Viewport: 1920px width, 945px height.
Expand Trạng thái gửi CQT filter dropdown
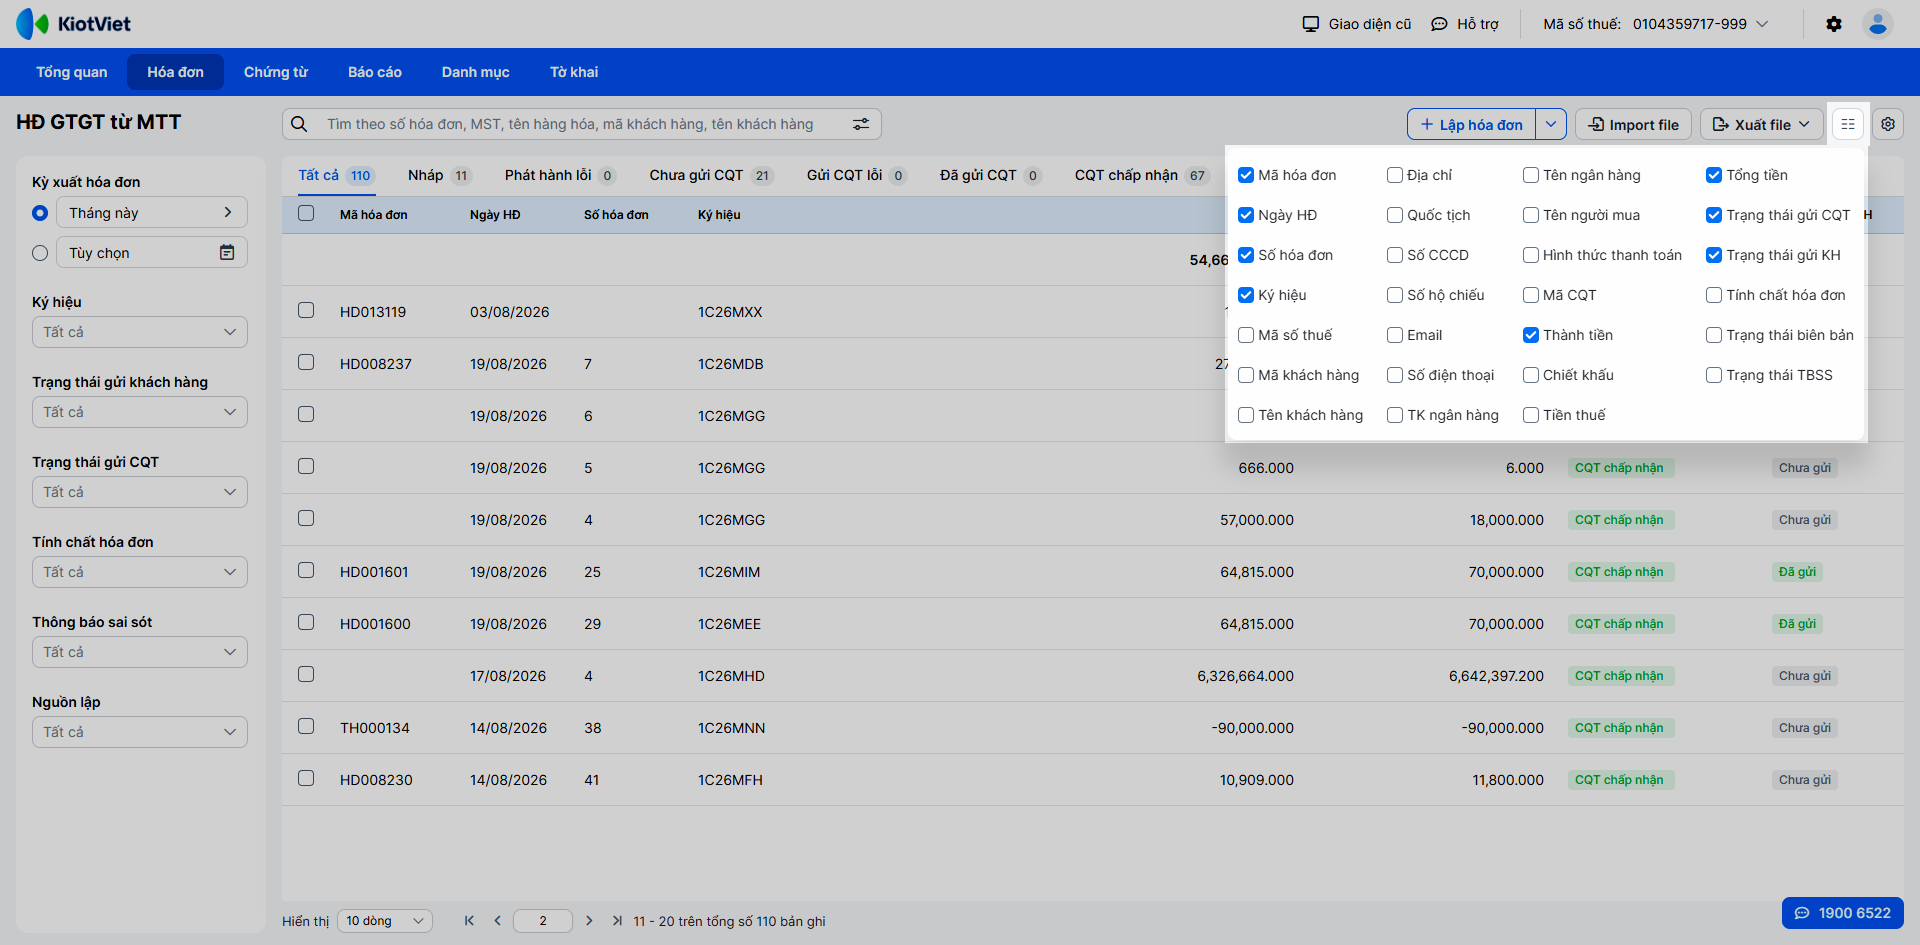click(140, 492)
